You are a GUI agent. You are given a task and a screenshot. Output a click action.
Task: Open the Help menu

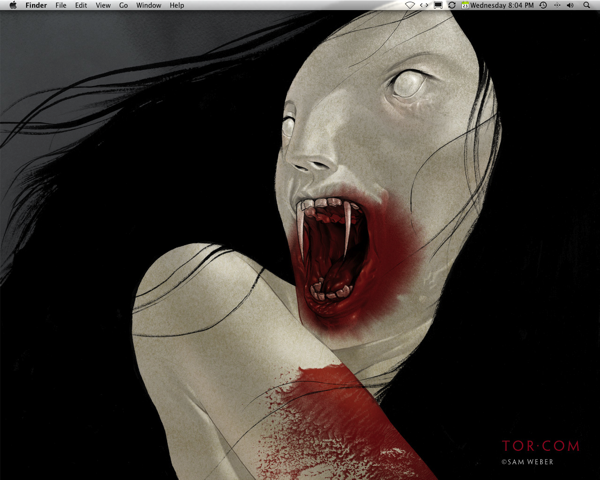pos(177,5)
